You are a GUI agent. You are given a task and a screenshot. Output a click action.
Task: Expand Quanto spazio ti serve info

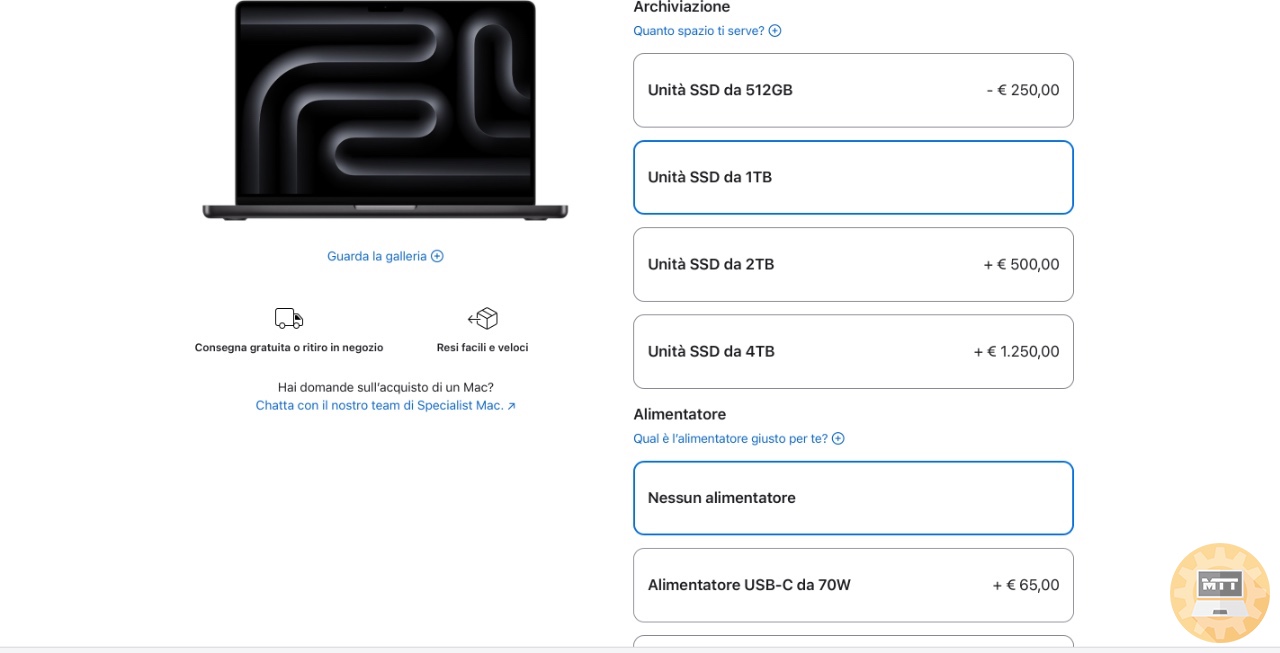coord(698,31)
